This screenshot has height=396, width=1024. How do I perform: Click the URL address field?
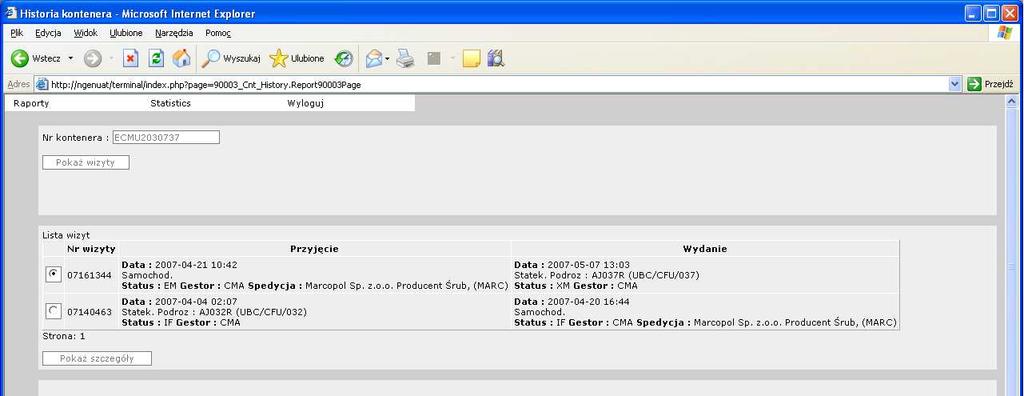point(498,84)
